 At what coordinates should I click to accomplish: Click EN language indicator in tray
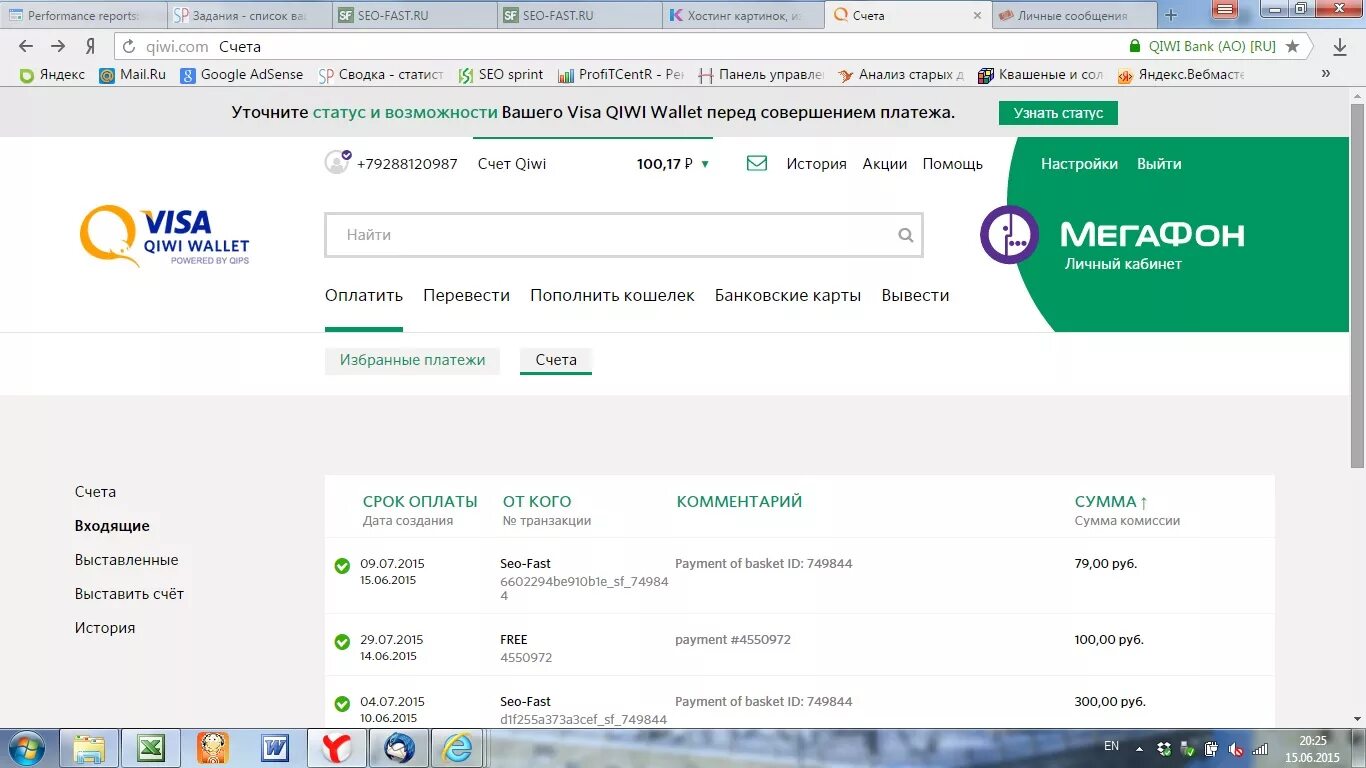[1111, 746]
